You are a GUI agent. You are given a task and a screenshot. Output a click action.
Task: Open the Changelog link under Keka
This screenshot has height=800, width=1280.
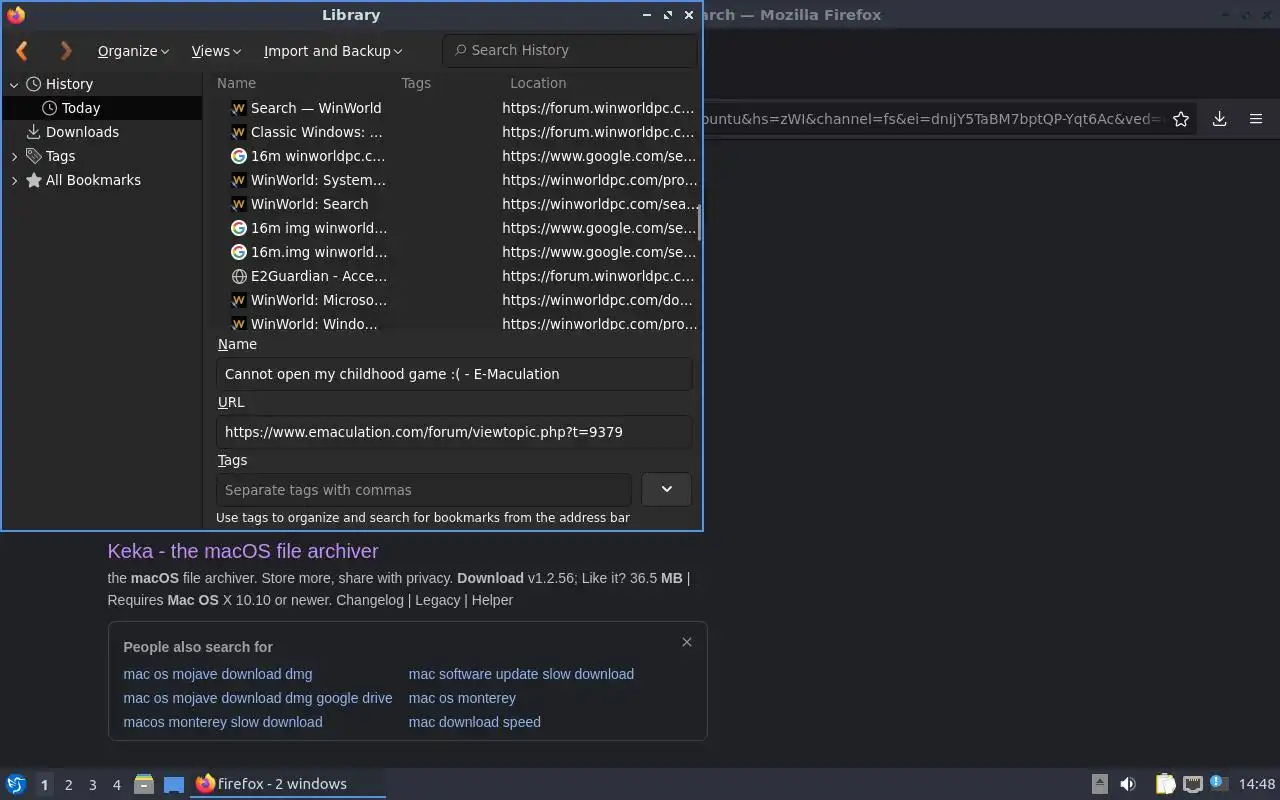pos(370,600)
